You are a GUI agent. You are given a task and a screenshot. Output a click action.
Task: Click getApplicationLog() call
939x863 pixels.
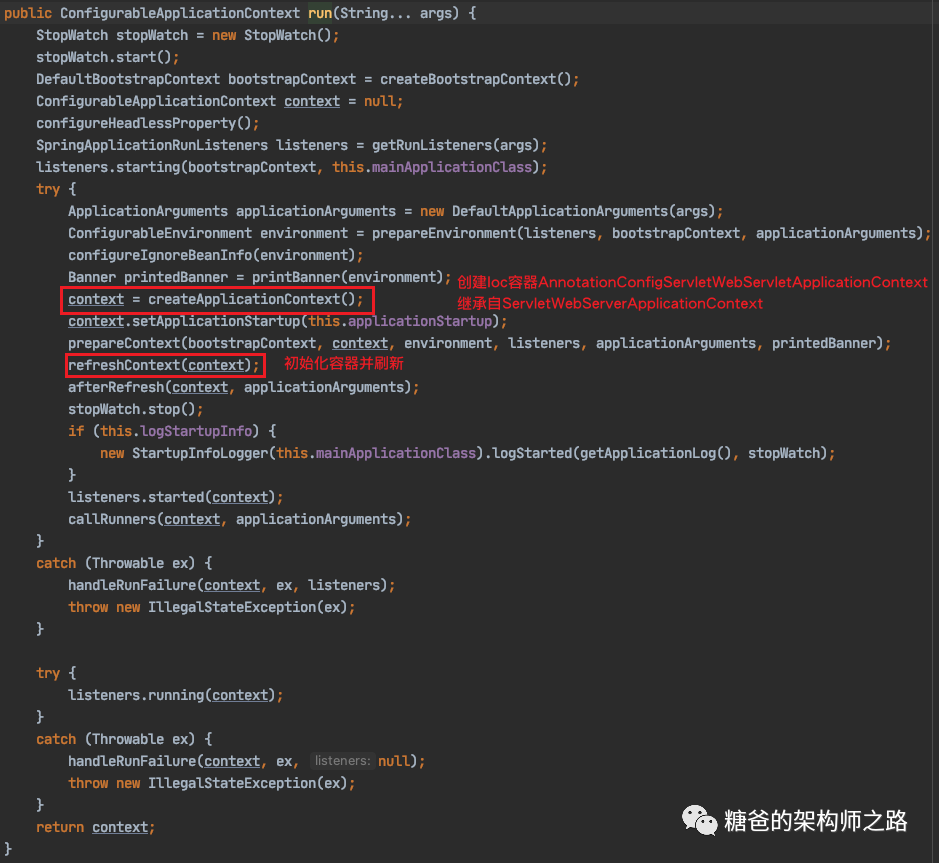click(655, 453)
